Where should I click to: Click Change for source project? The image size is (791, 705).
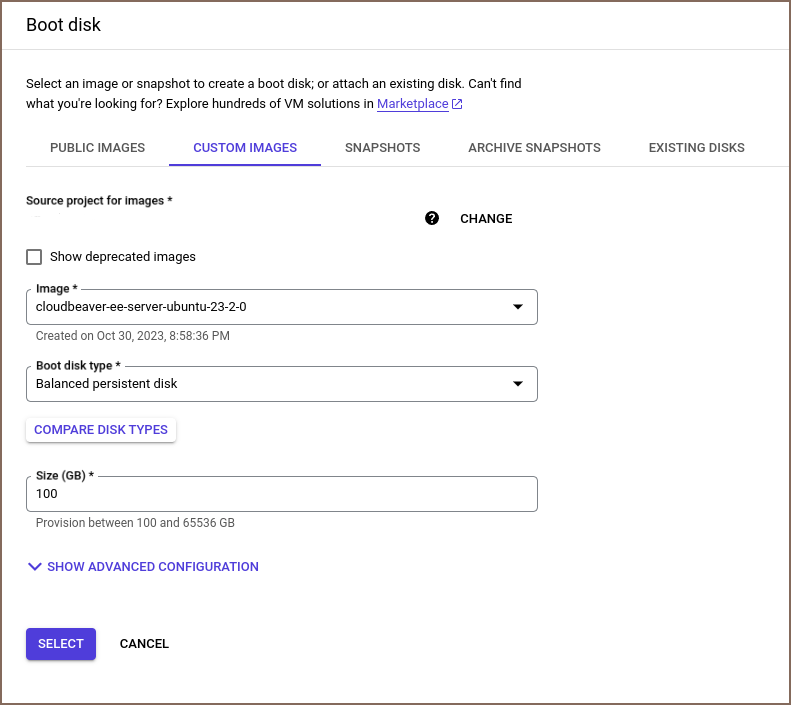(x=486, y=219)
